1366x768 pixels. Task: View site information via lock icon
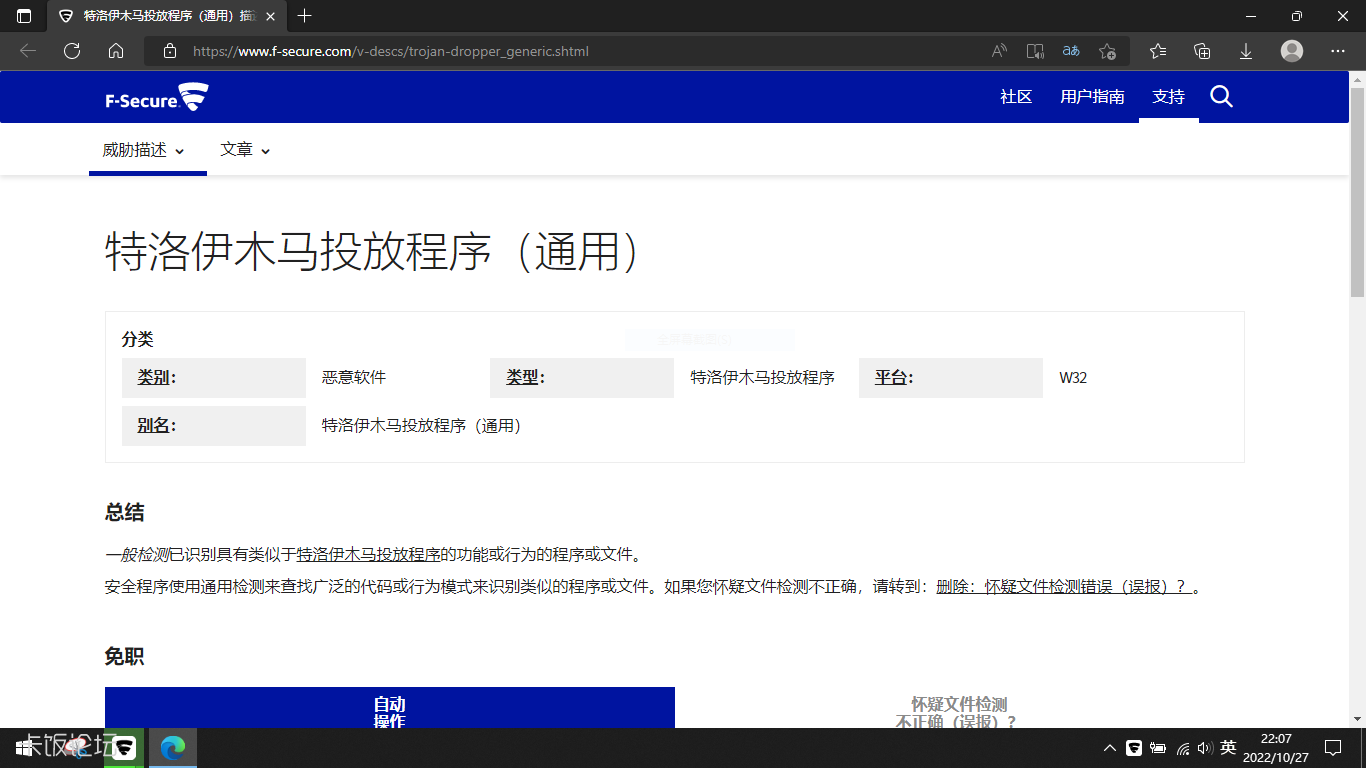(x=169, y=51)
